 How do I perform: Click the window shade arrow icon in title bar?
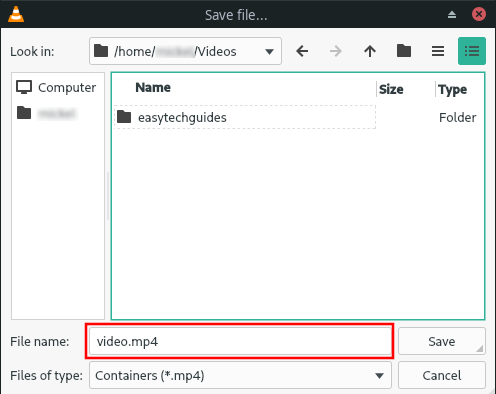(x=452, y=14)
